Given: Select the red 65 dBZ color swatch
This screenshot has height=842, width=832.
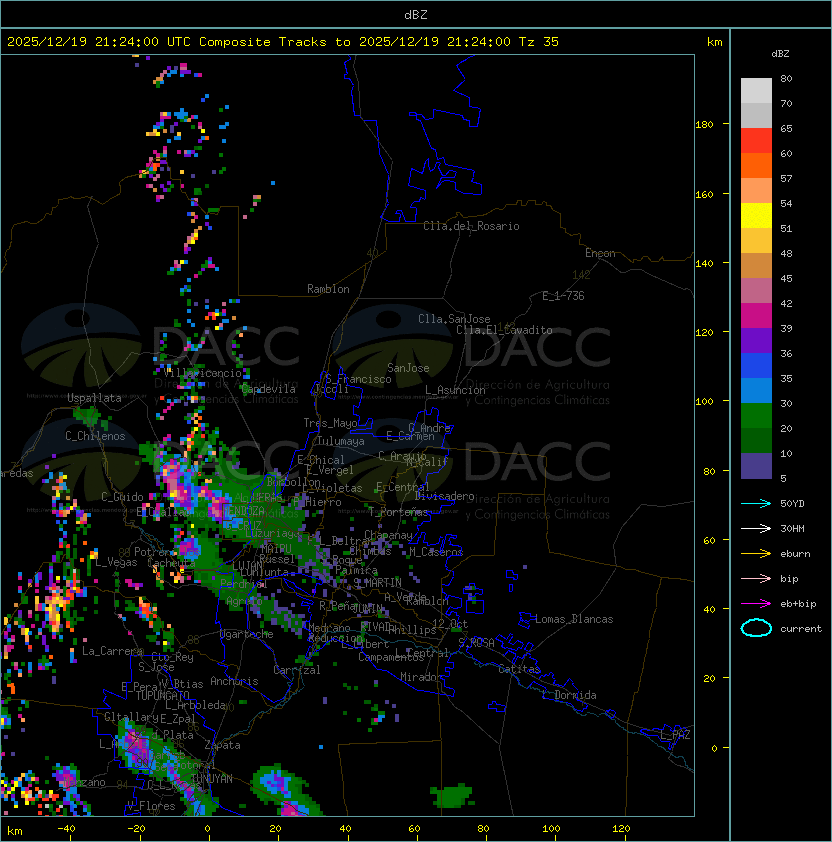Looking at the screenshot, I should [756, 141].
